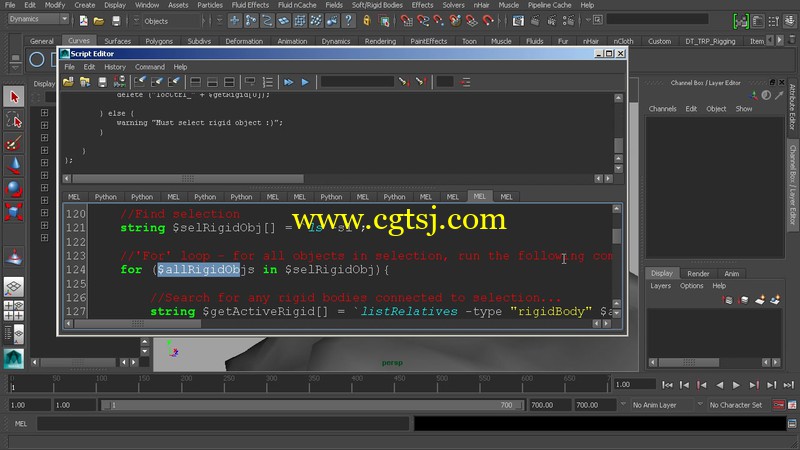Toggle Show Line Numbers icon
The width and height of the screenshot is (800, 450).
click(x=267, y=82)
